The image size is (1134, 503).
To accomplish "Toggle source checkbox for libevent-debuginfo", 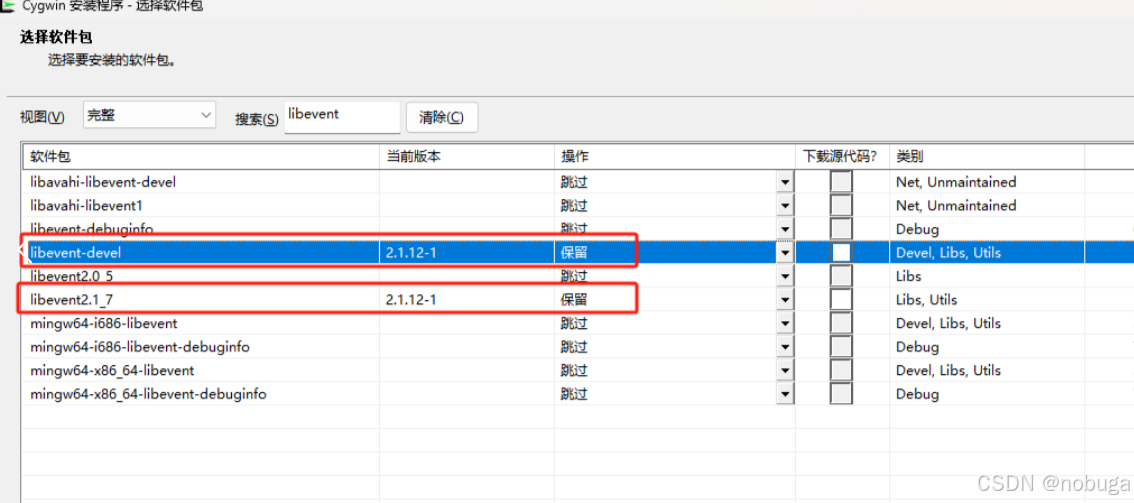I will point(841,229).
